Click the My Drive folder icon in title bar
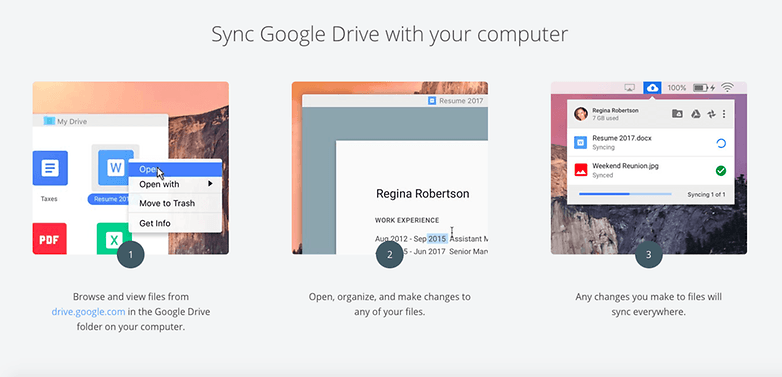 [48, 121]
